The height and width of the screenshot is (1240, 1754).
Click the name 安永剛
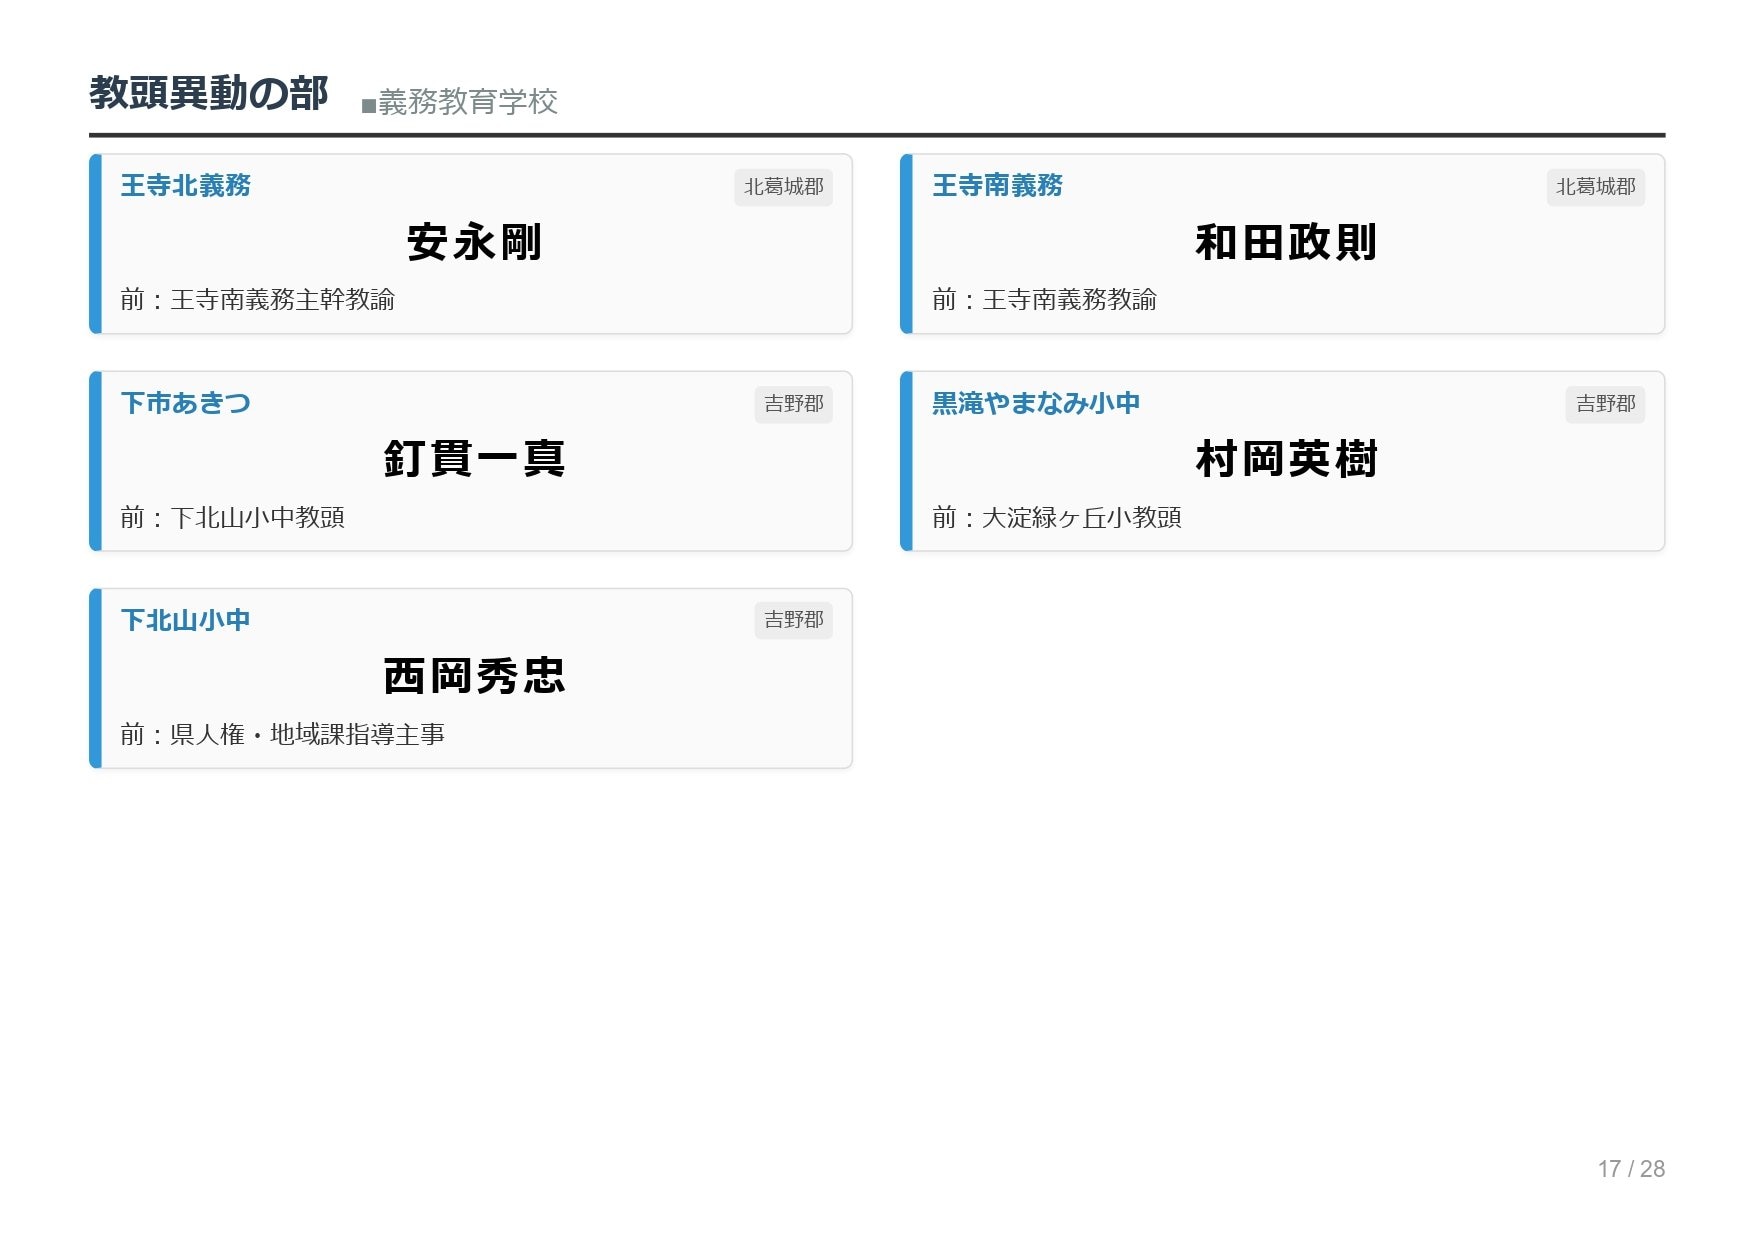pos(474,243)
